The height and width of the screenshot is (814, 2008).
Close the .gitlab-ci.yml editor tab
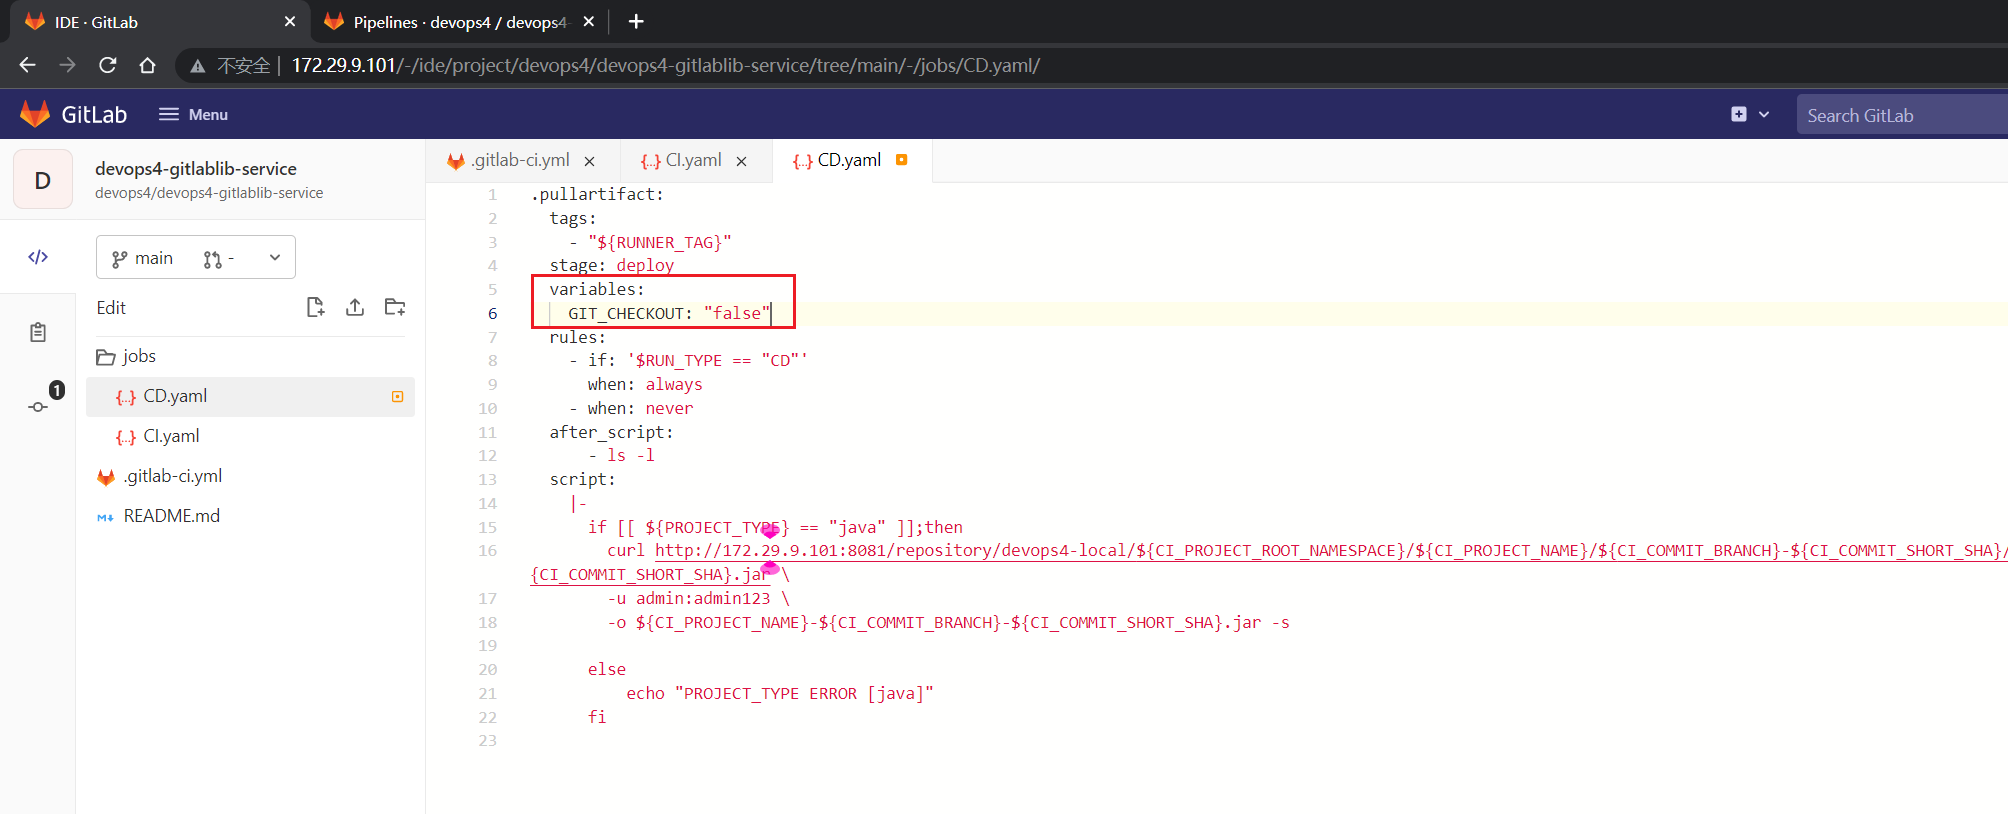click(x=589, y=161)
